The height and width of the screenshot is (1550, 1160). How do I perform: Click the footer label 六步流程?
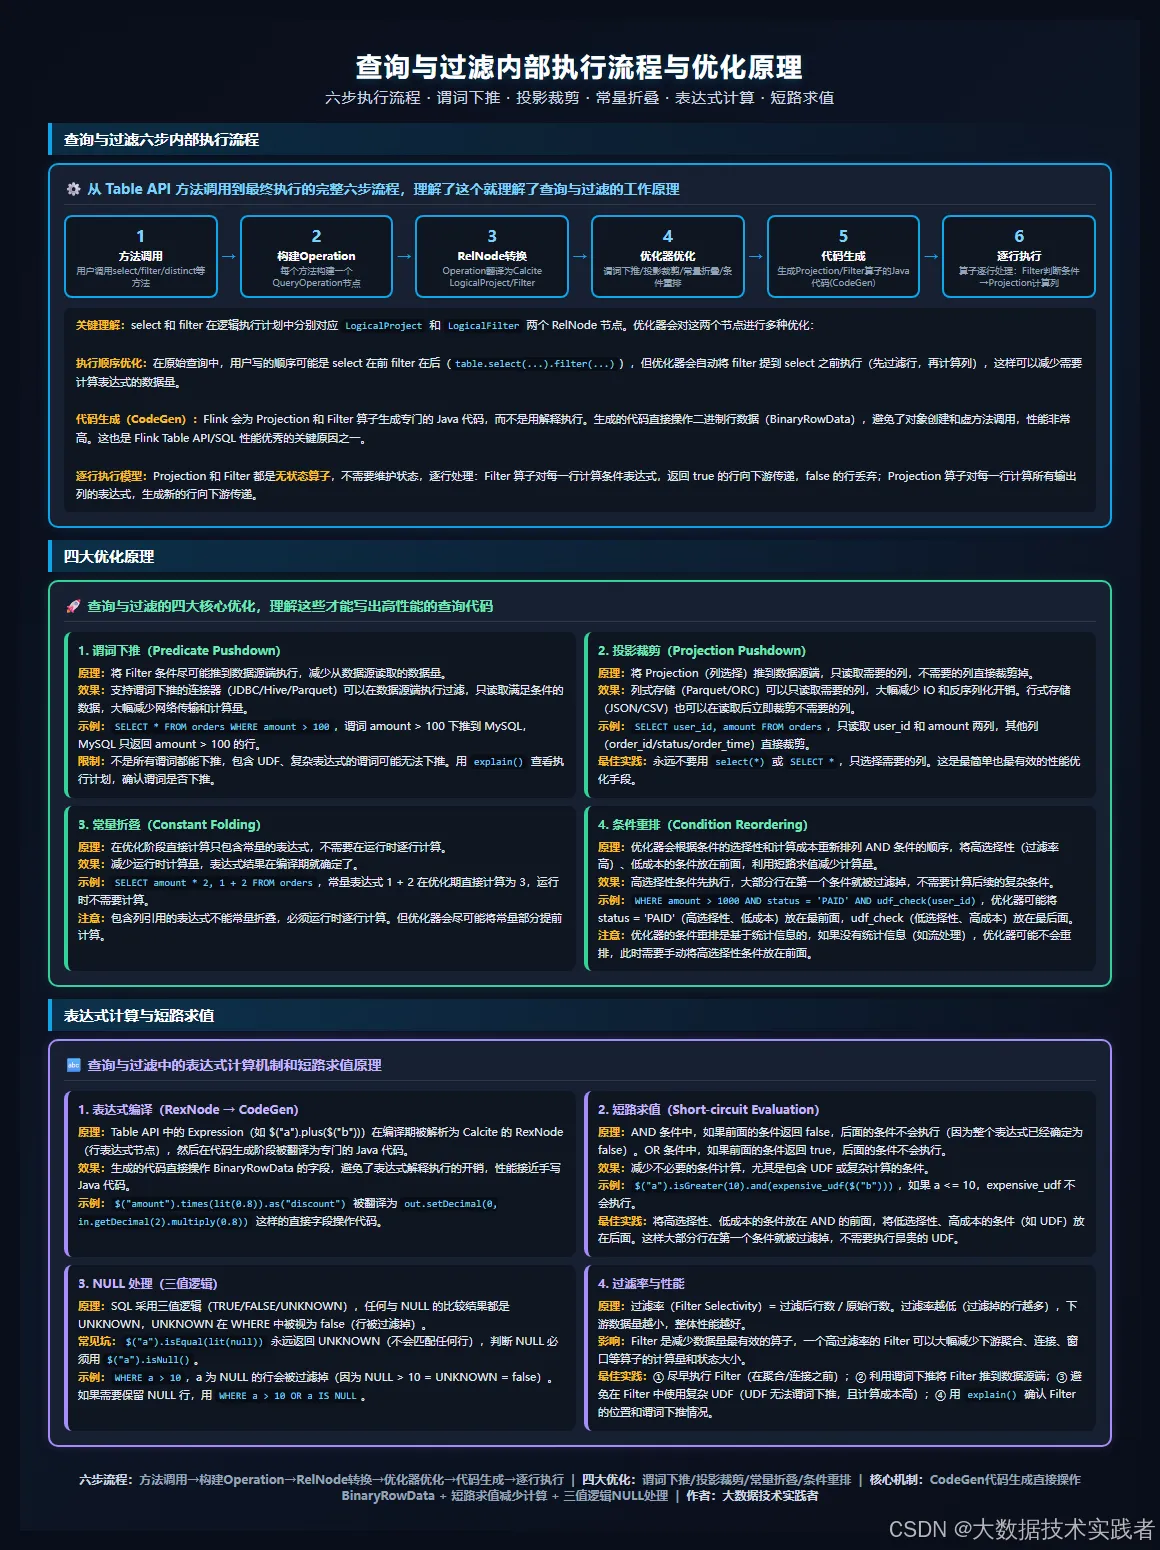[107, 1480]
